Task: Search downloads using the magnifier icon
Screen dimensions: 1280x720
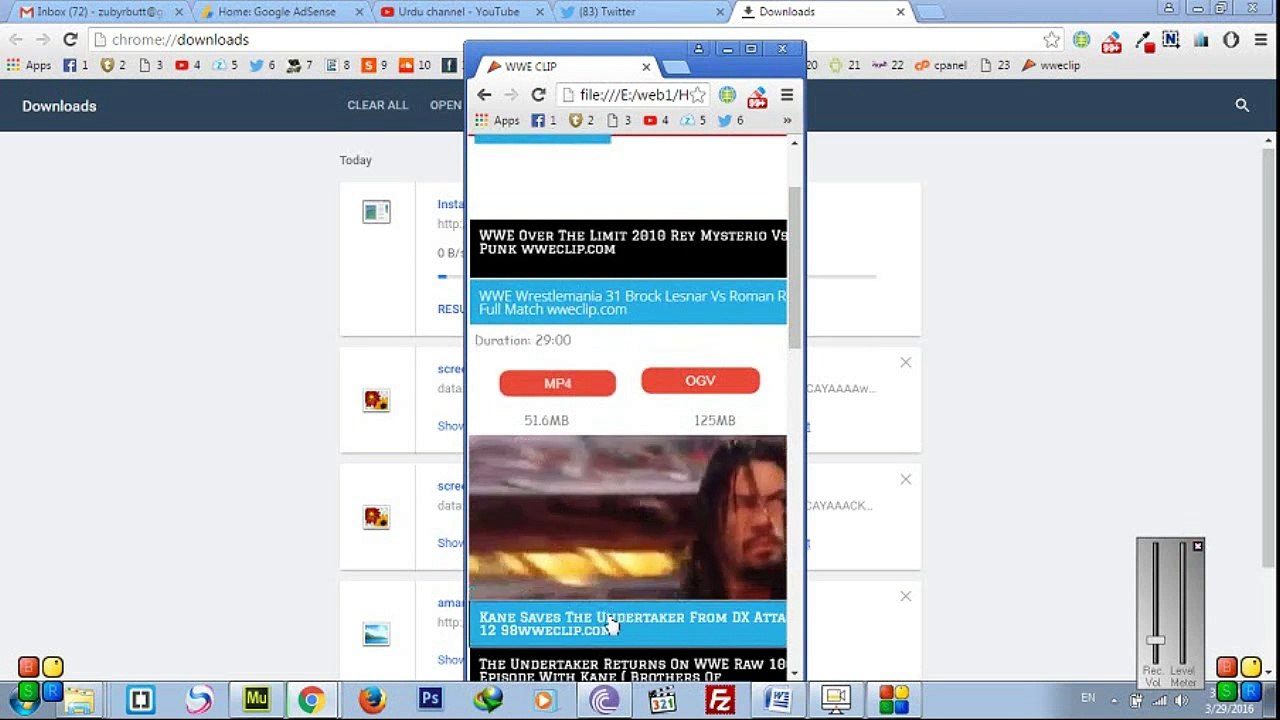Action: coord(1242,105)
